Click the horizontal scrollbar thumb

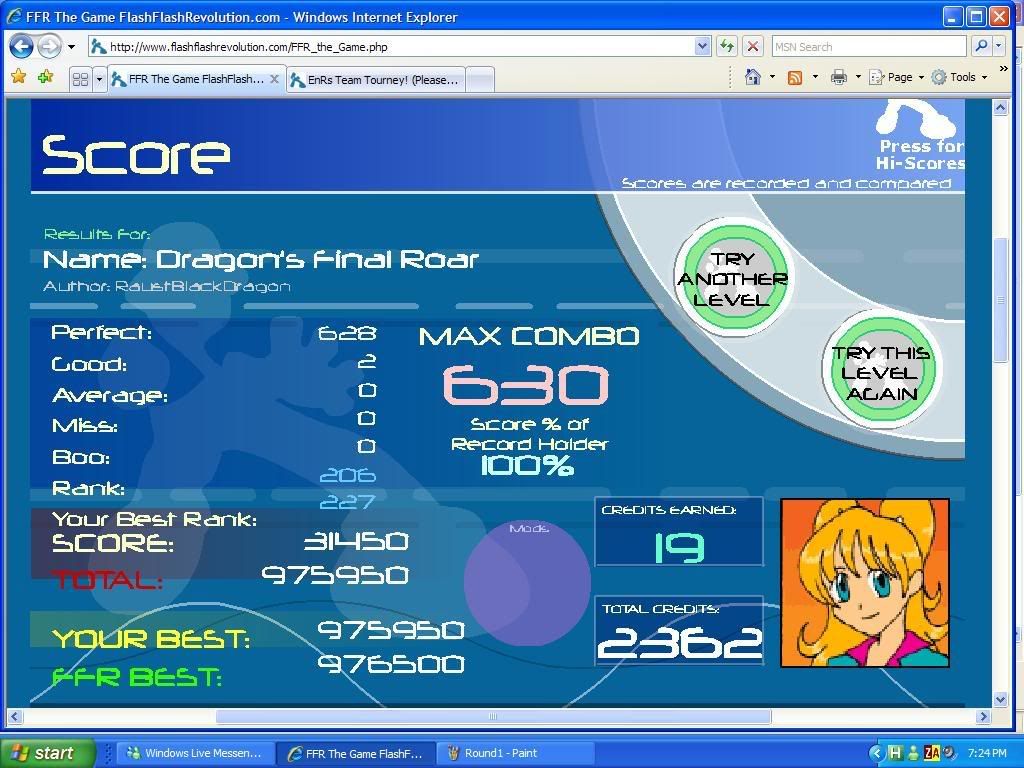click(x=493, y=716)
